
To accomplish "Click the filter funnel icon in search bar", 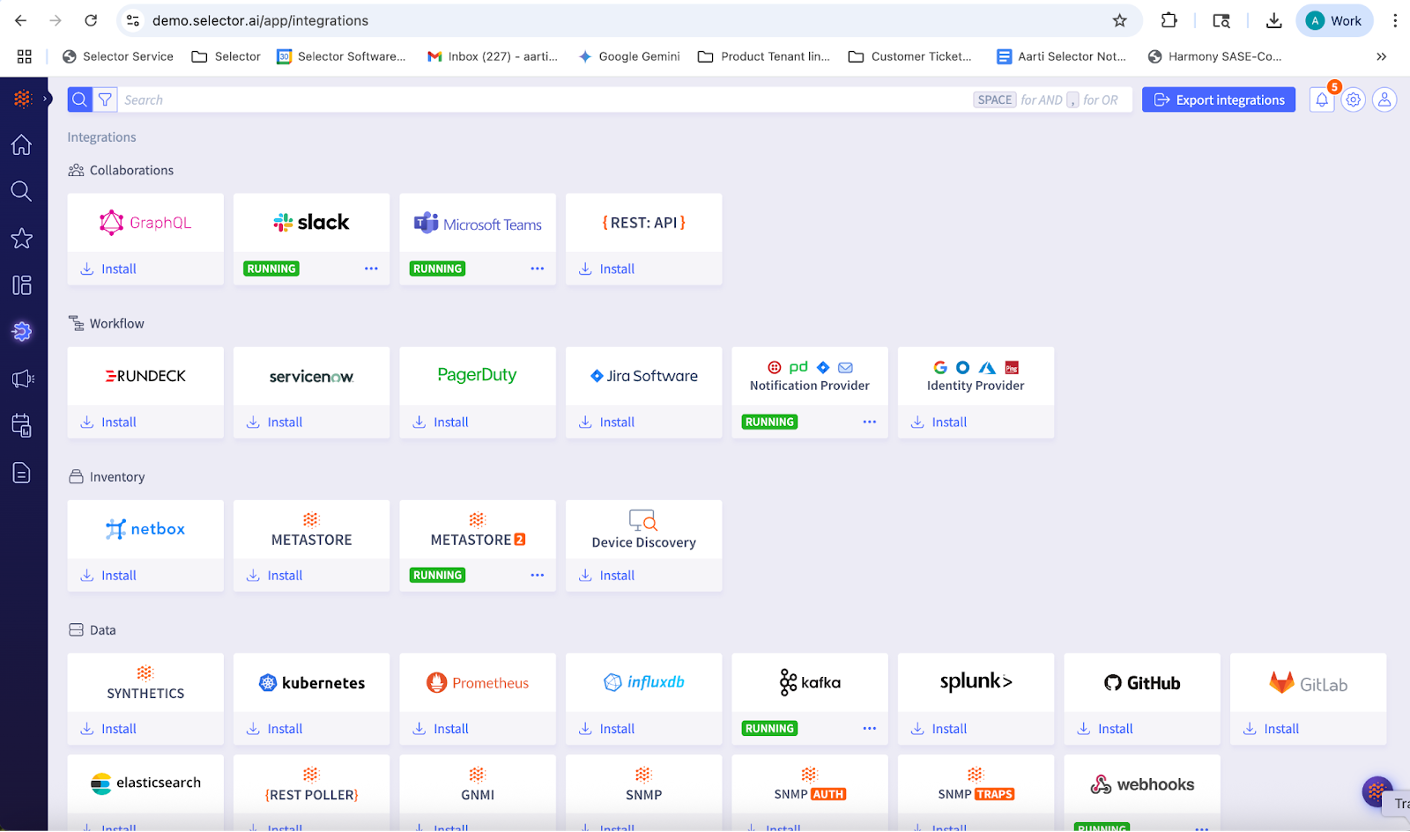I will coord(105,100).
